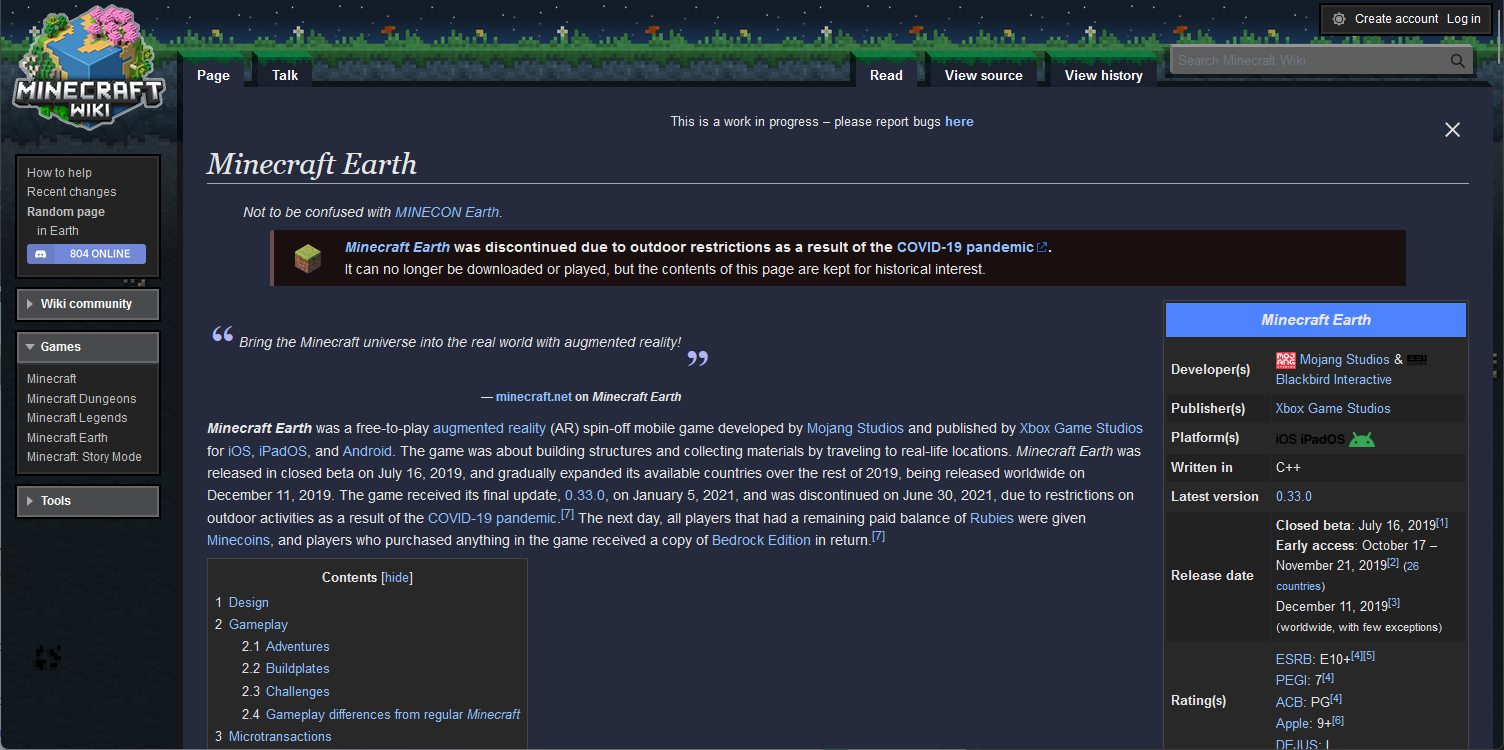Hide the Contents table
This screenshot has height=750, width=1504.
397,578
